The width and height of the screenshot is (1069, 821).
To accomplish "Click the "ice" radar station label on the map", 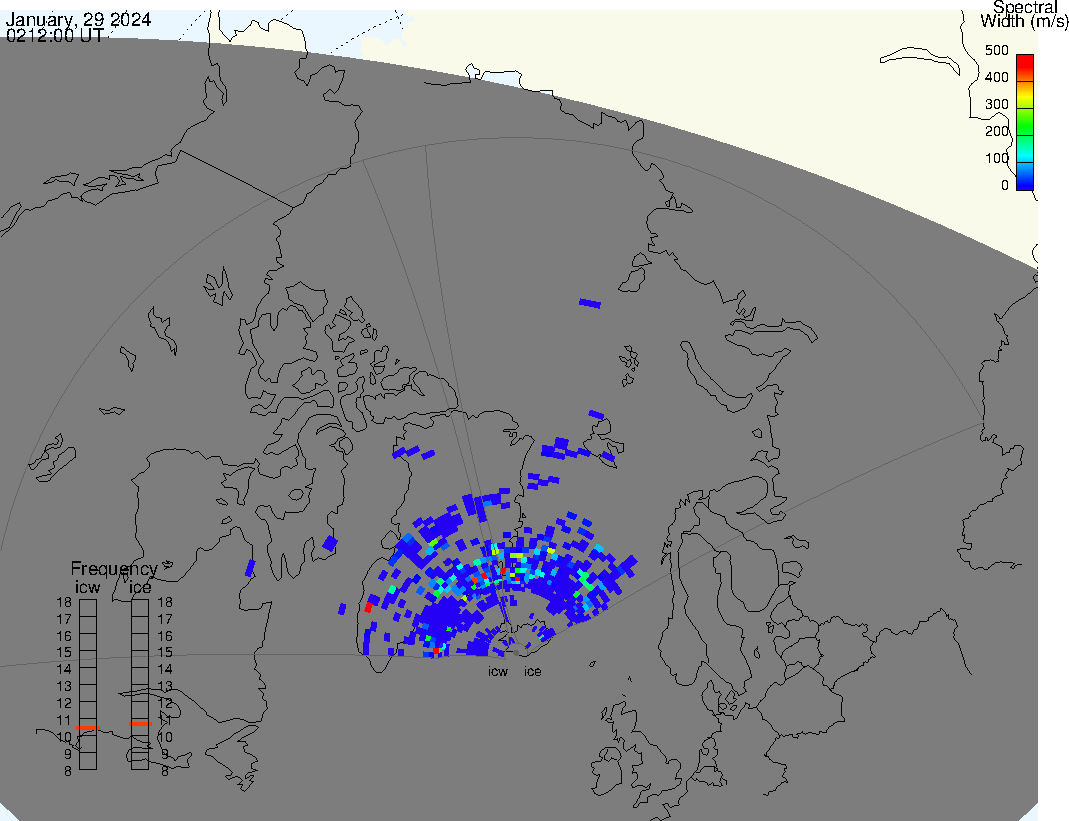I will coord(532,672).
